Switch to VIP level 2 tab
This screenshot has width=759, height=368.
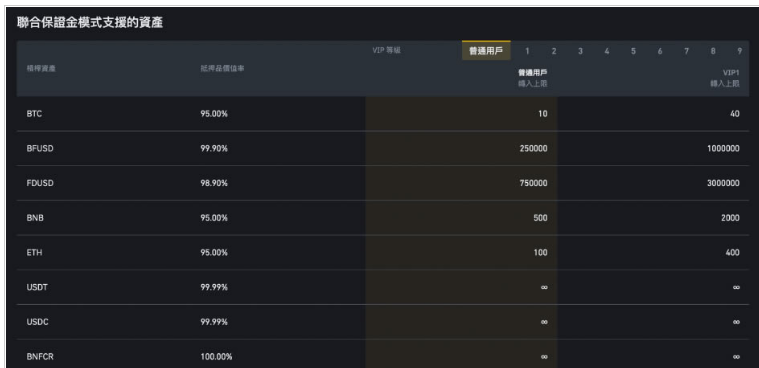tap(554, 51)
